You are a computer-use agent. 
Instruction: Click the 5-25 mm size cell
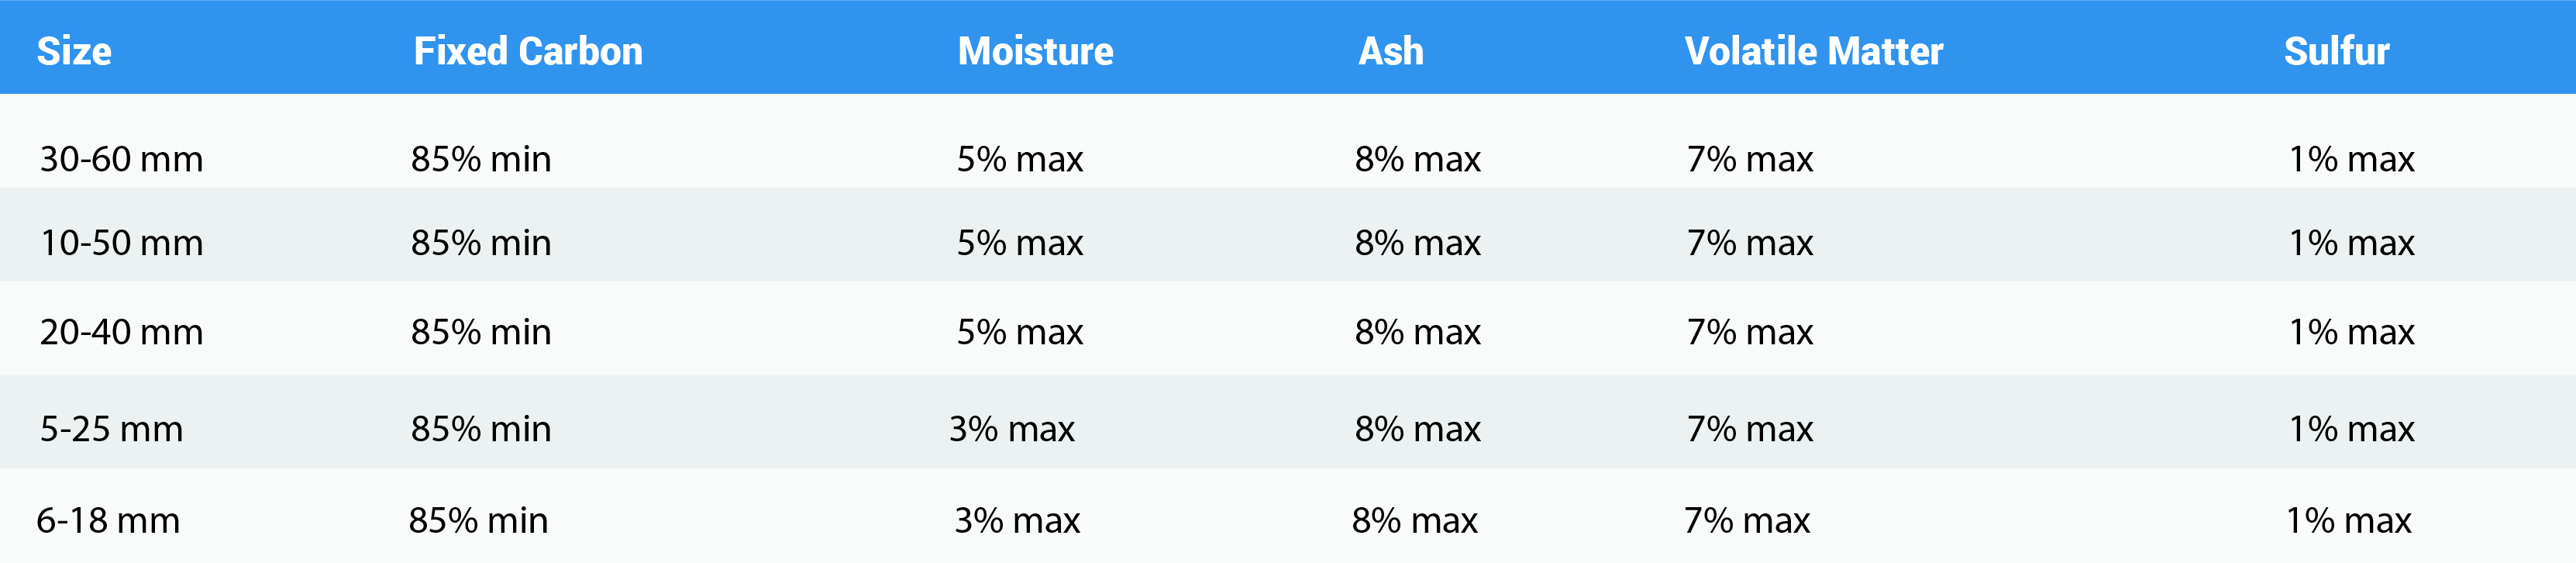coord(111,429)
